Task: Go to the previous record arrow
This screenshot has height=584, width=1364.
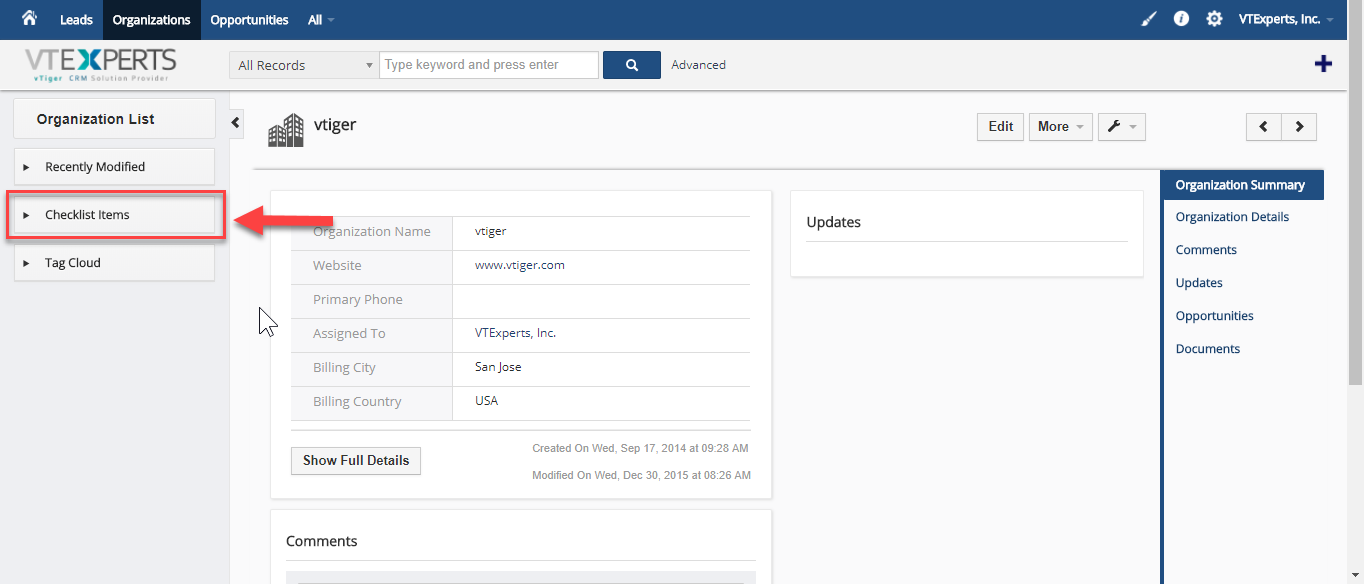Action: (x=1264, y=126)
